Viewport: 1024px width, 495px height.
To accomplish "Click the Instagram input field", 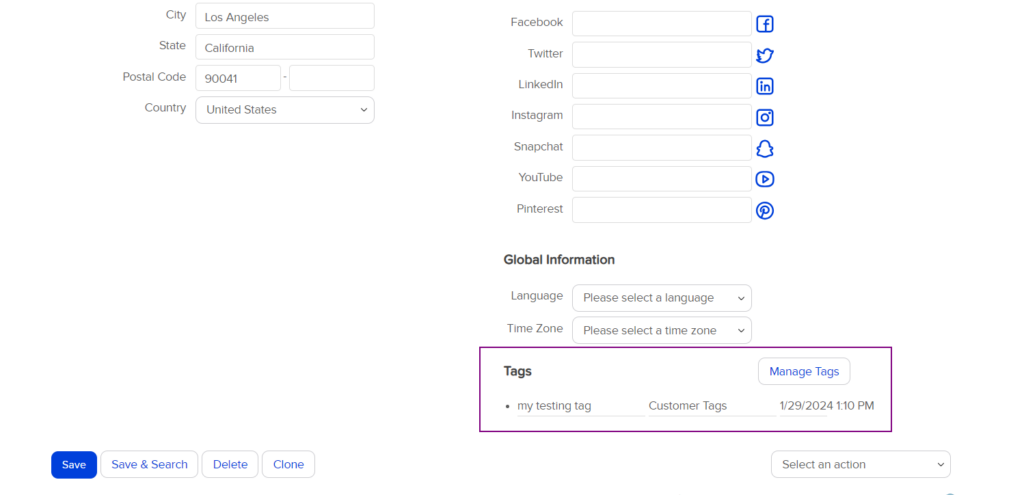I will [662, 117].
